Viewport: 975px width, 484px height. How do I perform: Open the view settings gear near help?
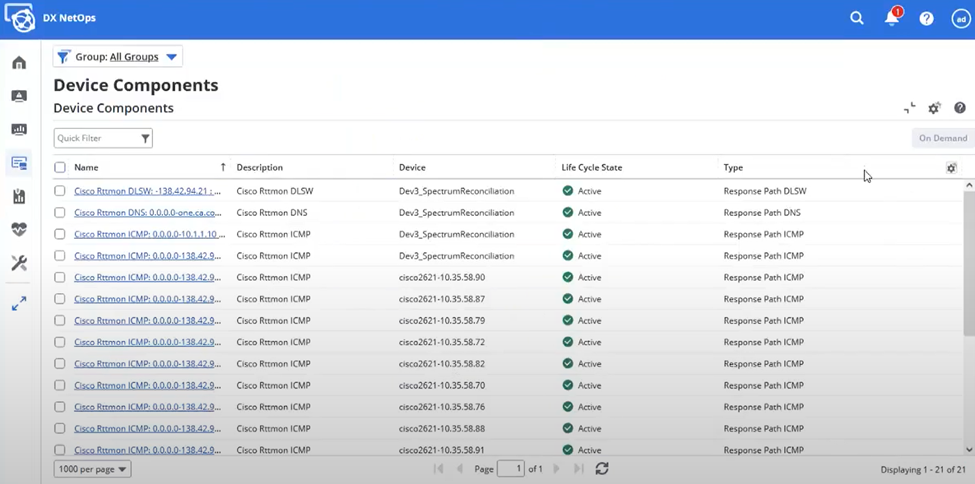pyautogui.click(x=934, y=108)
